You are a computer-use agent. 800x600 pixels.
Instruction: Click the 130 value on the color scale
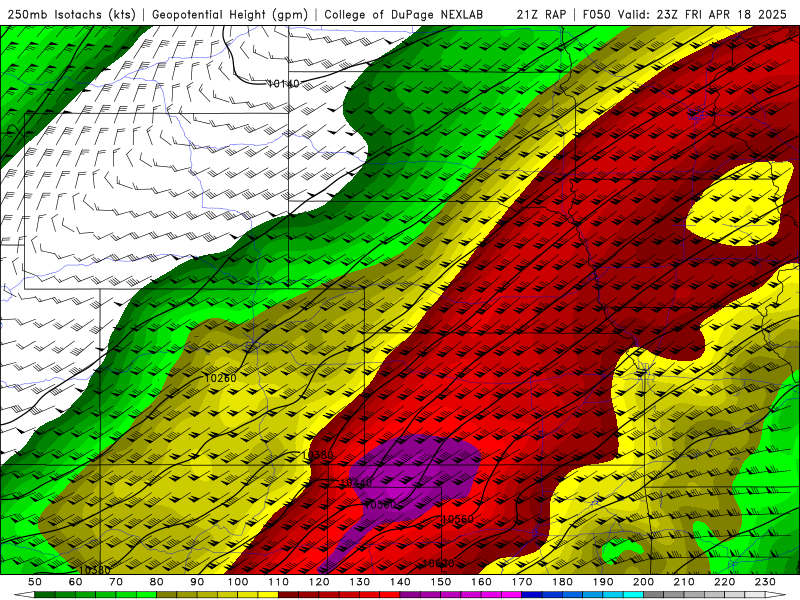359,582
